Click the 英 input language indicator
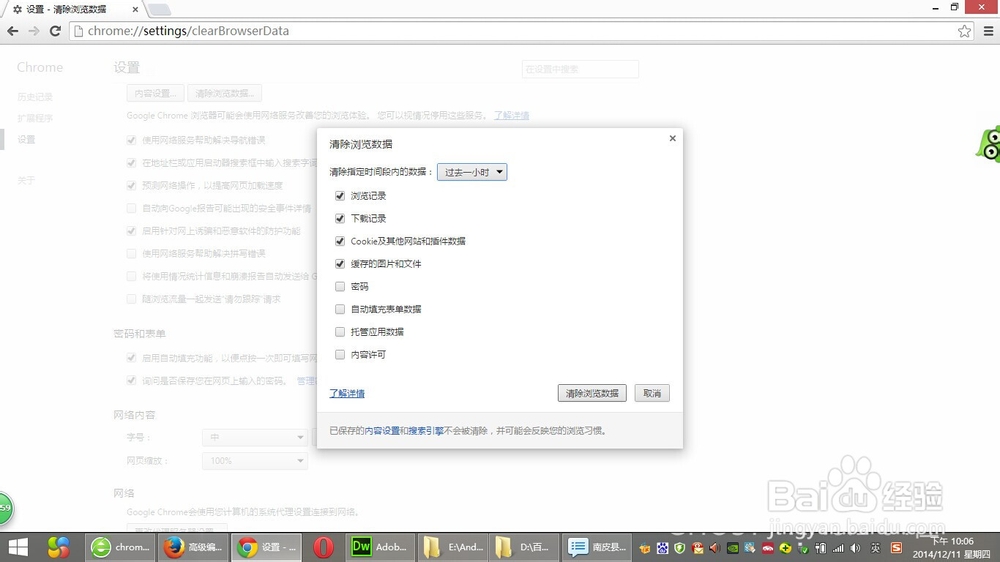 [x=876, y=548]
